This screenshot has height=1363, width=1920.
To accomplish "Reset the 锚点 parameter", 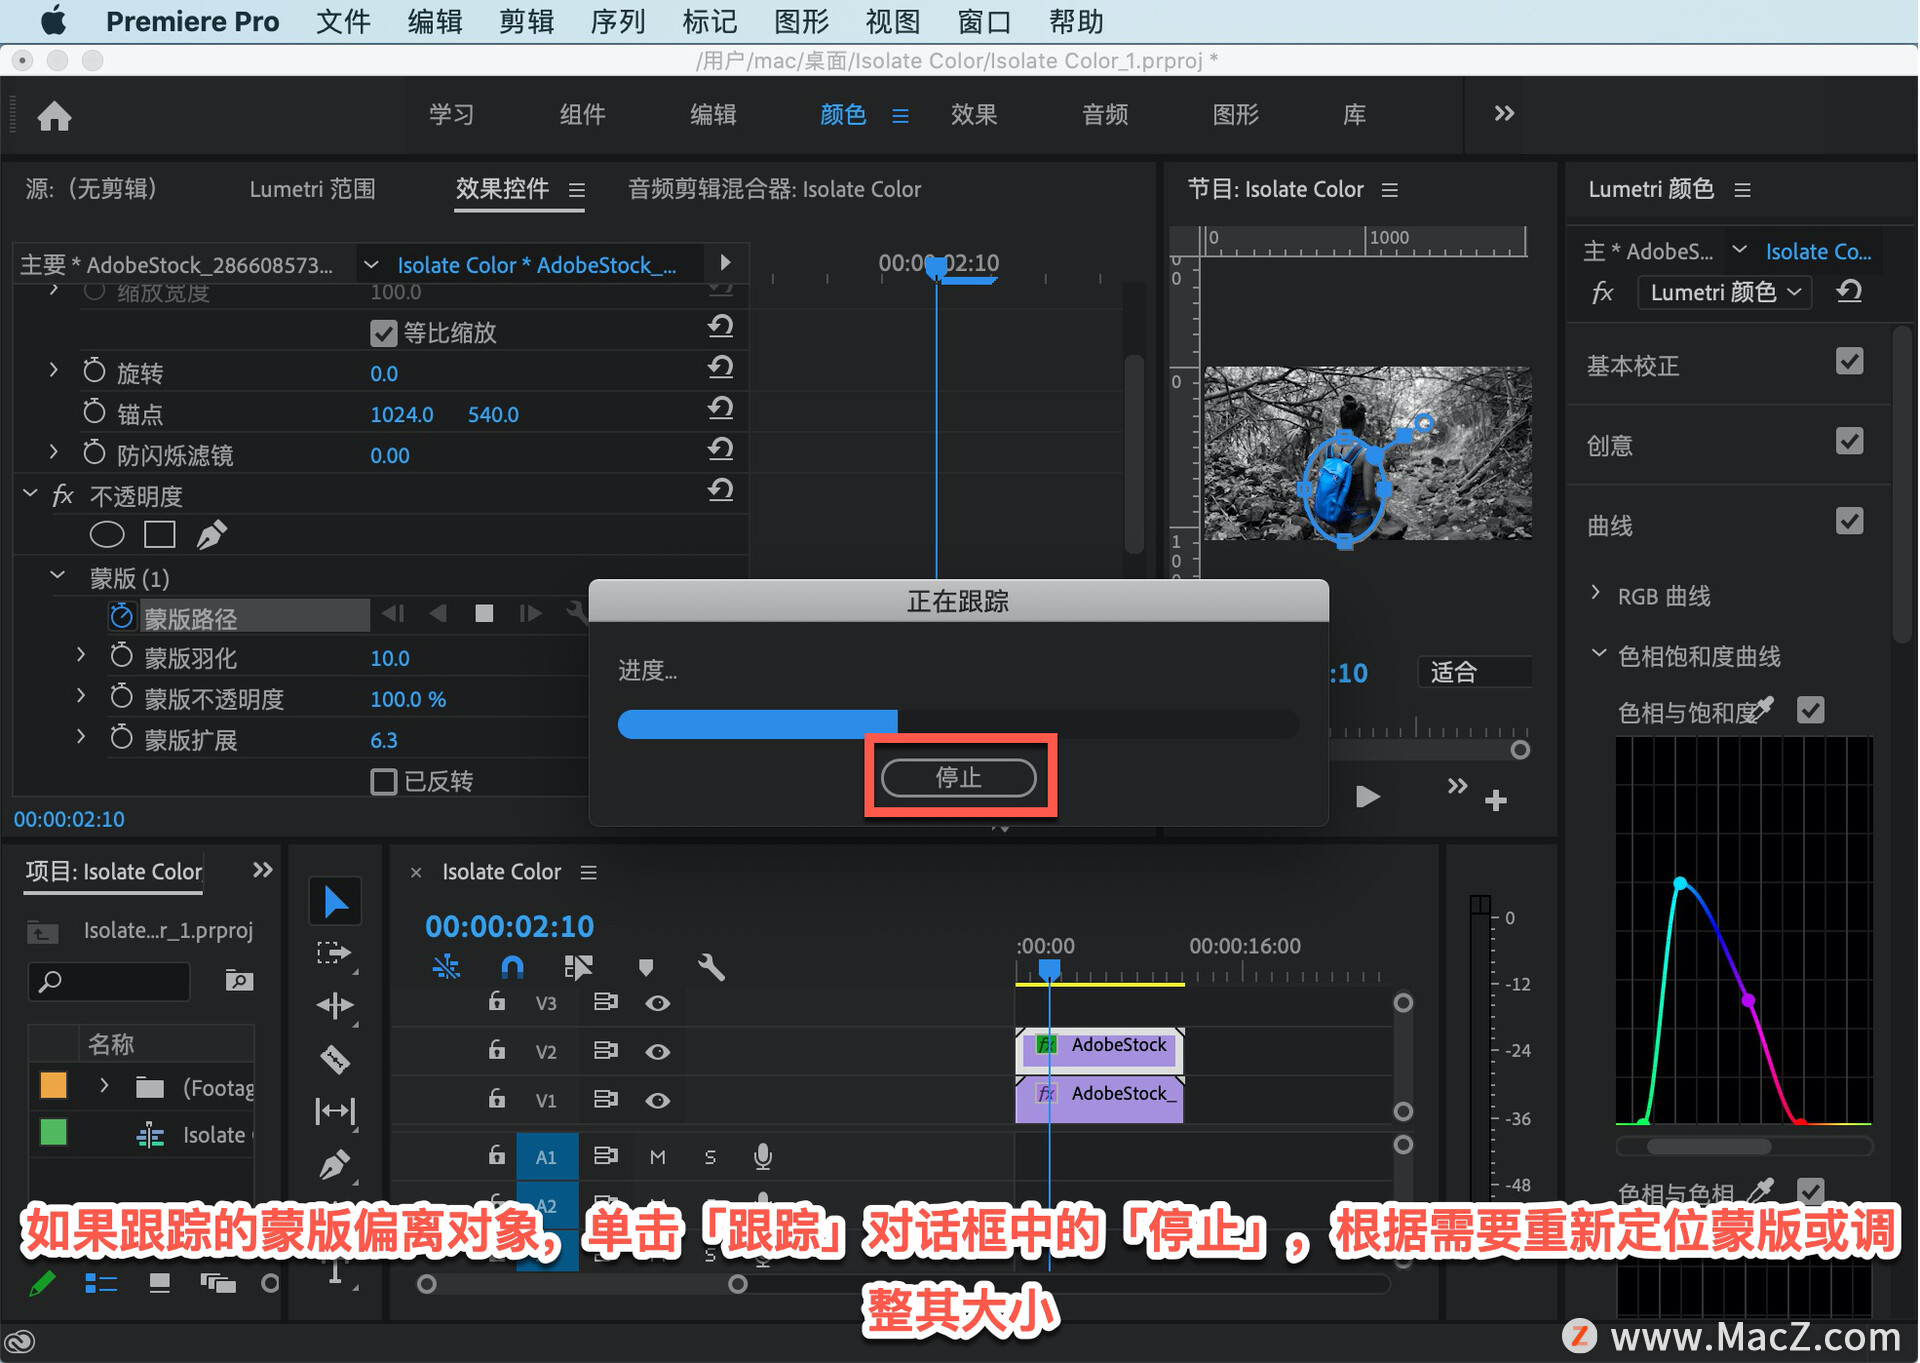I will pos(720,408).
